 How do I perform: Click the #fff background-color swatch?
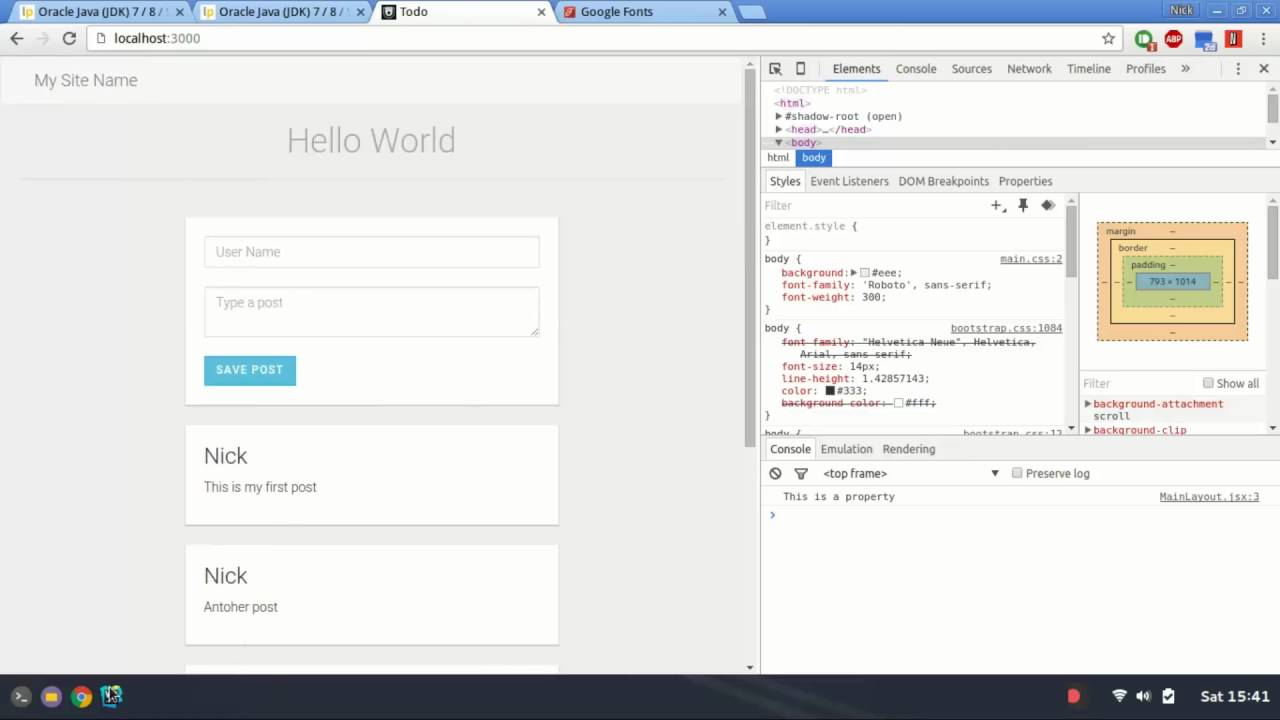click(898, 403)
